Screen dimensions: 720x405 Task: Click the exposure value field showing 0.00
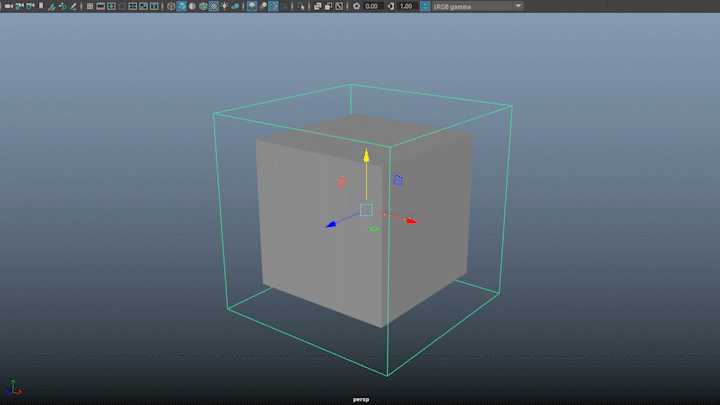point(372,6)
